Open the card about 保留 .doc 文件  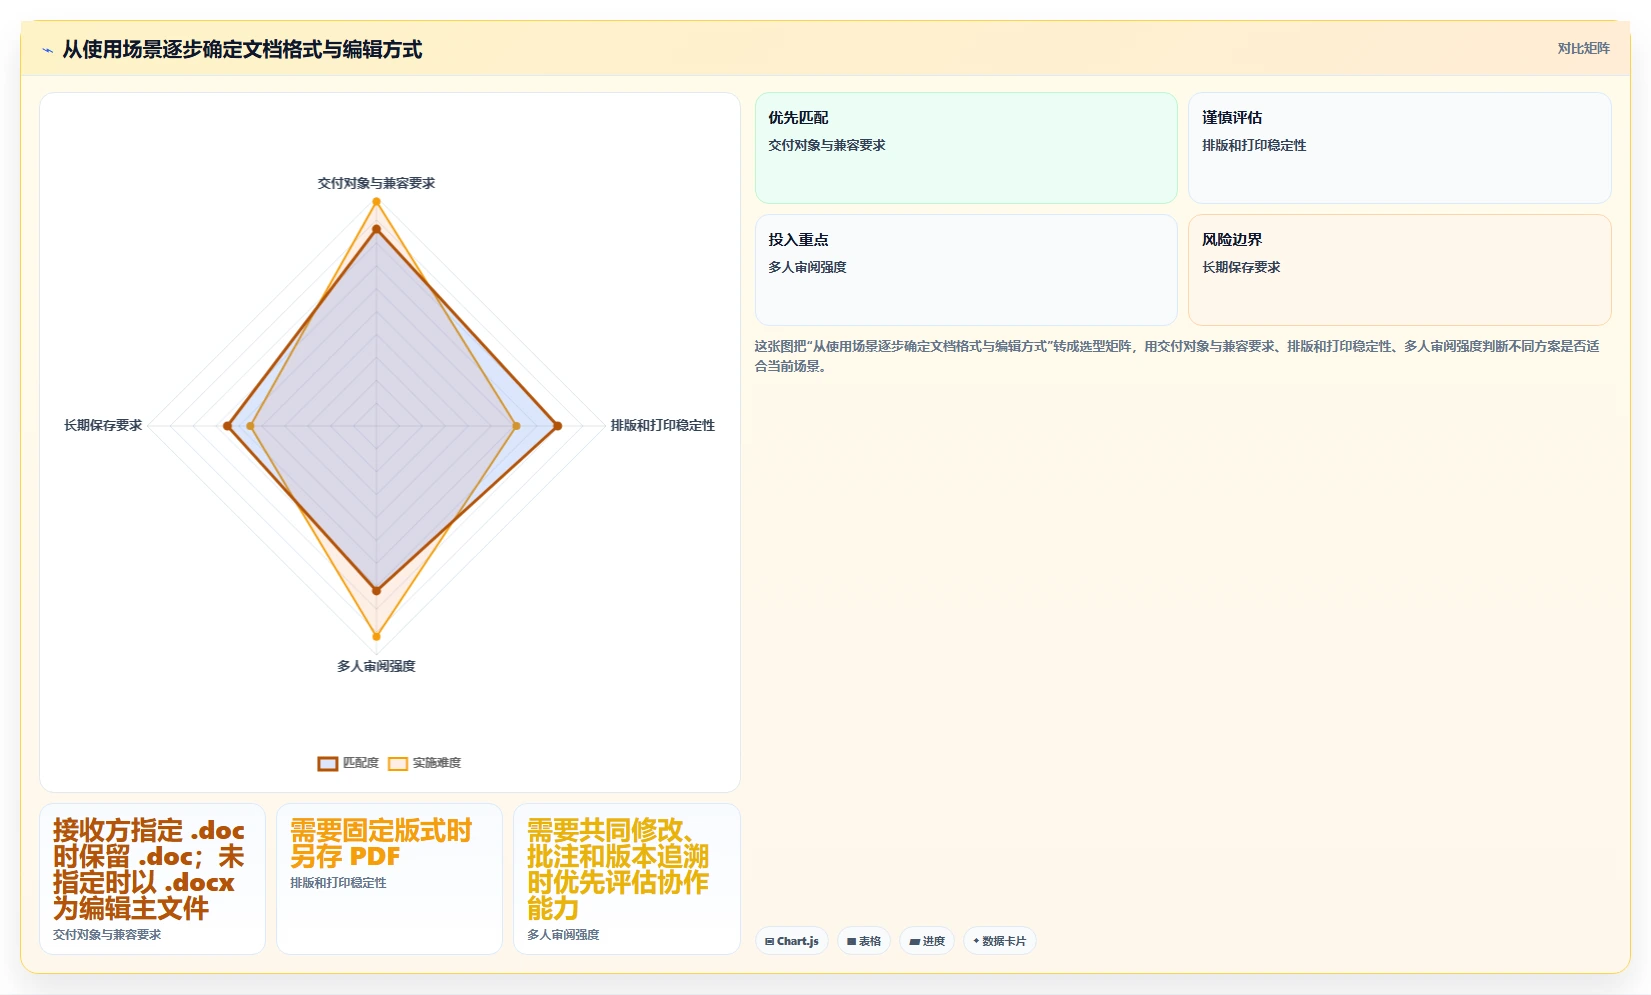pyautogui.click(x=152, y=879)
